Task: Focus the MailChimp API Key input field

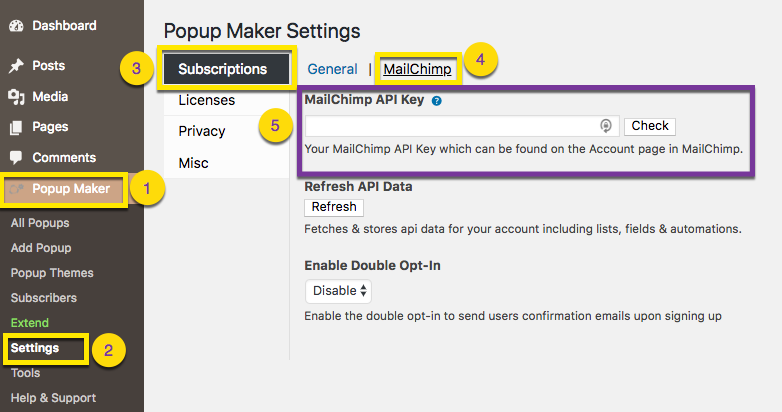Action: tap(462, 126)
